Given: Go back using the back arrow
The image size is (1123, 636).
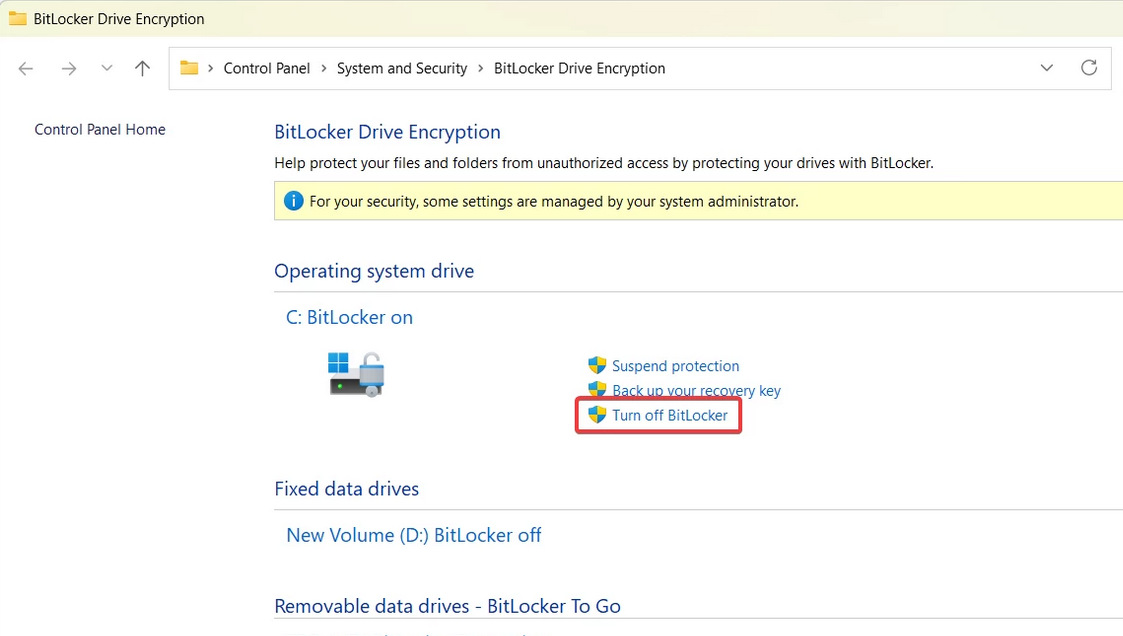Looking at the screenshot, I should 26,68.
